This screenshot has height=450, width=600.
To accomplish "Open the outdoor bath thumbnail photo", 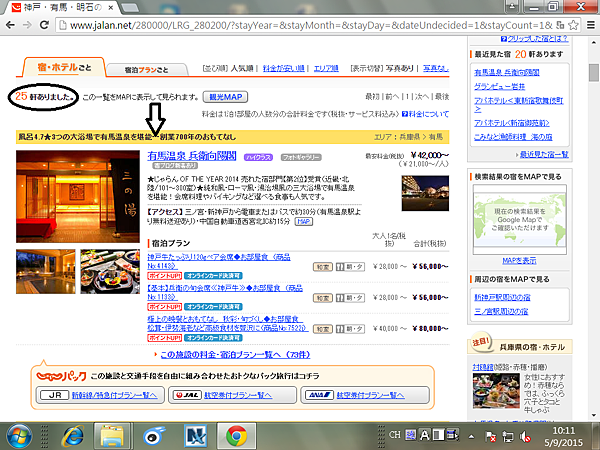I will [46, 271].
